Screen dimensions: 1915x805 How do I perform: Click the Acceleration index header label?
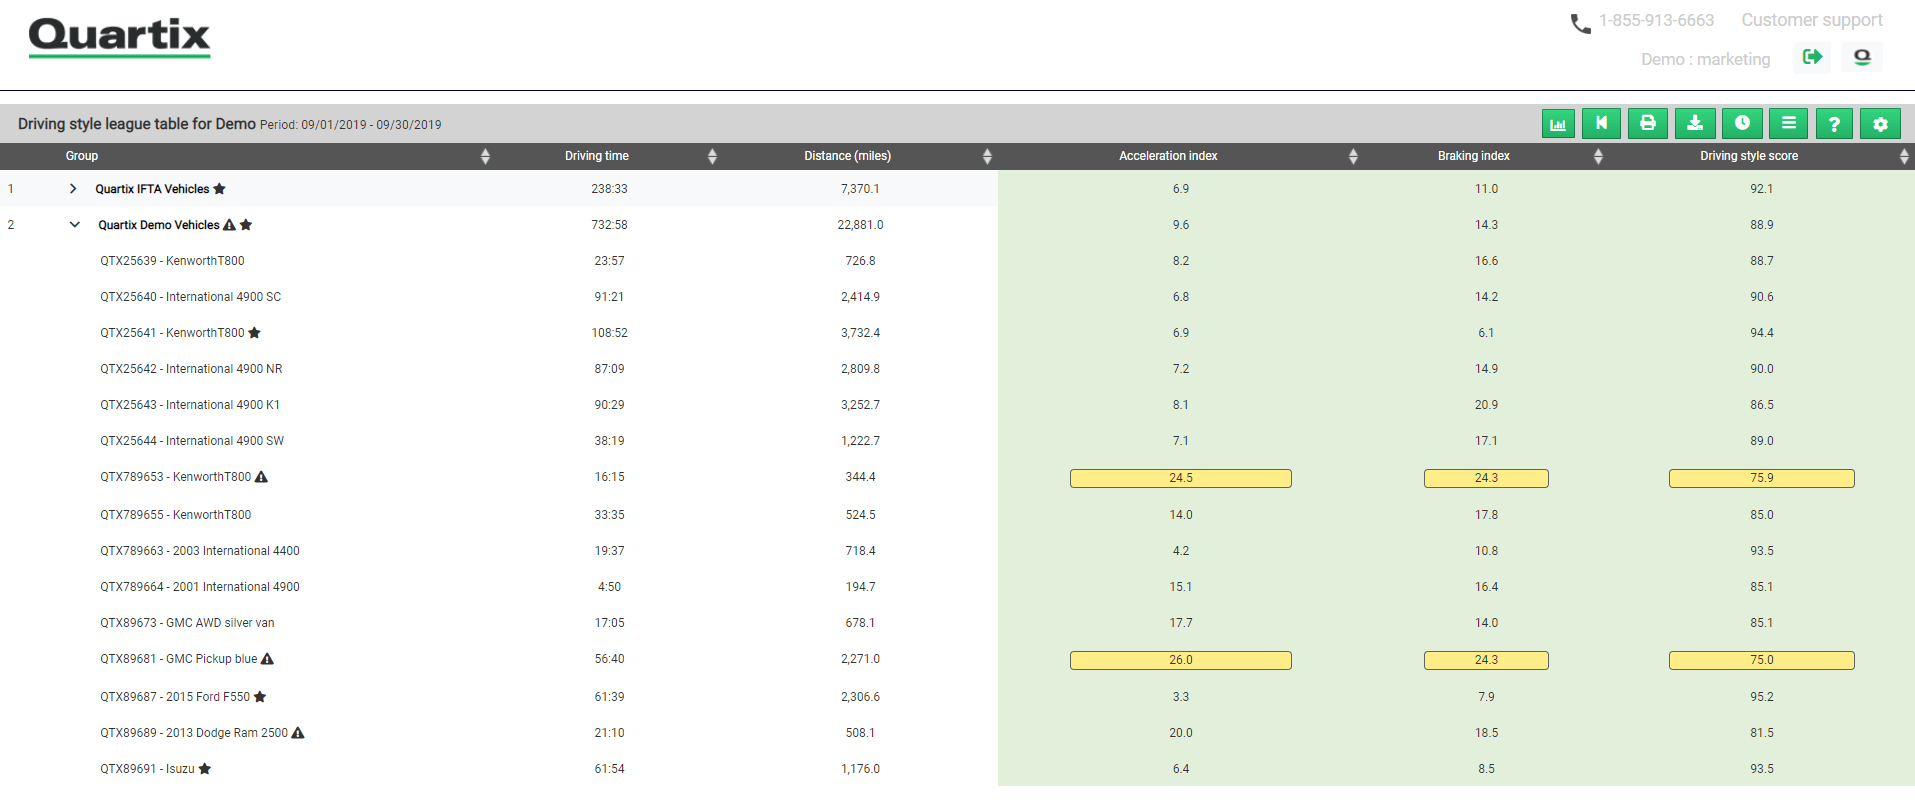pos(1168,156)
